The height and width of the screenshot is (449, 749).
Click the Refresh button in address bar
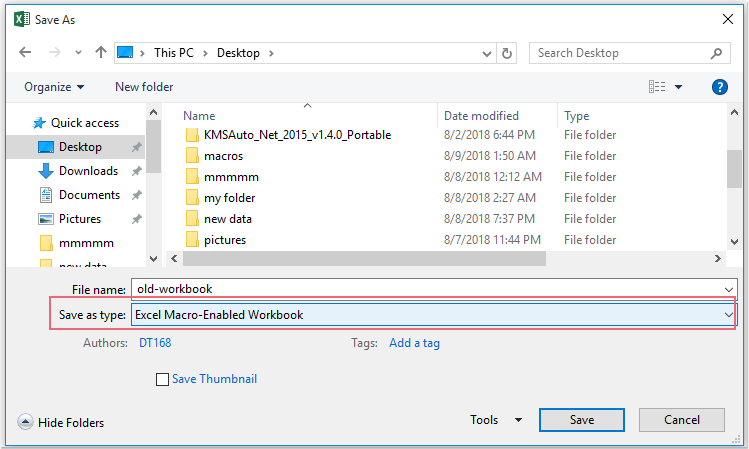[x=509, y=53]
